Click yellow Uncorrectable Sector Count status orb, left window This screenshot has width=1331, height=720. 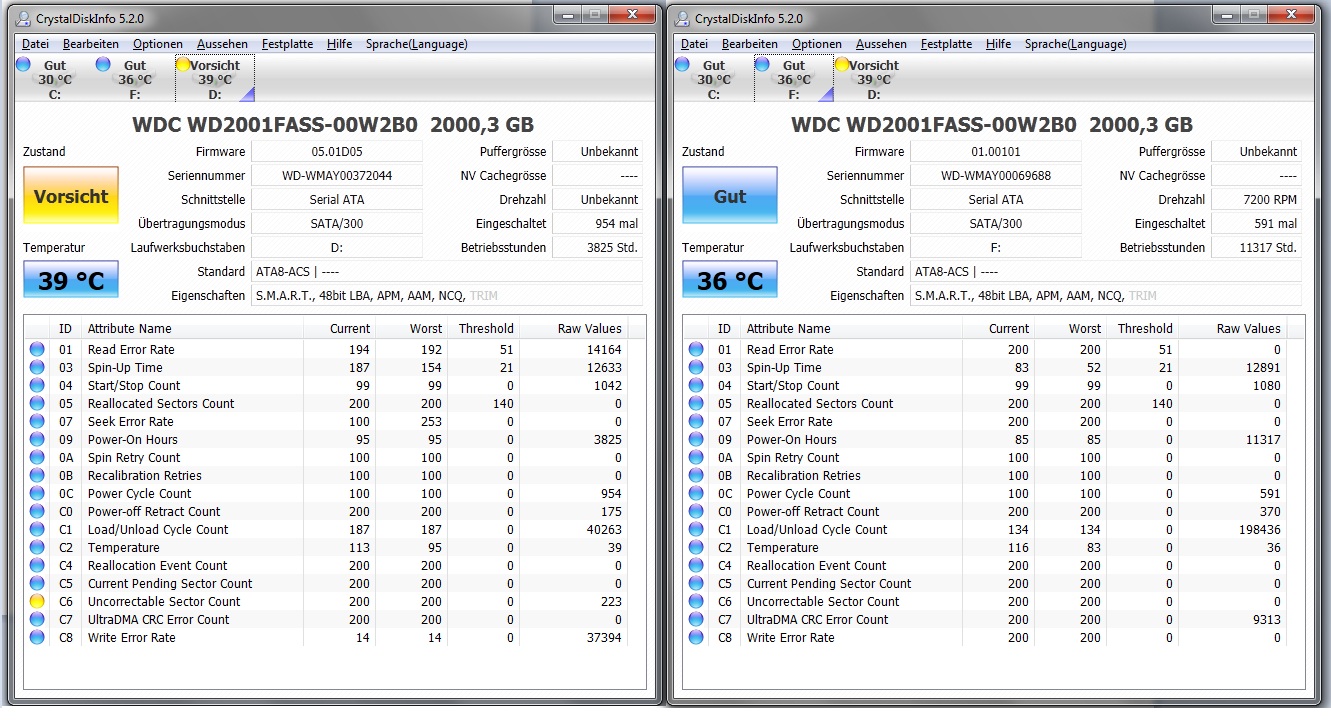tap(37, 601)
